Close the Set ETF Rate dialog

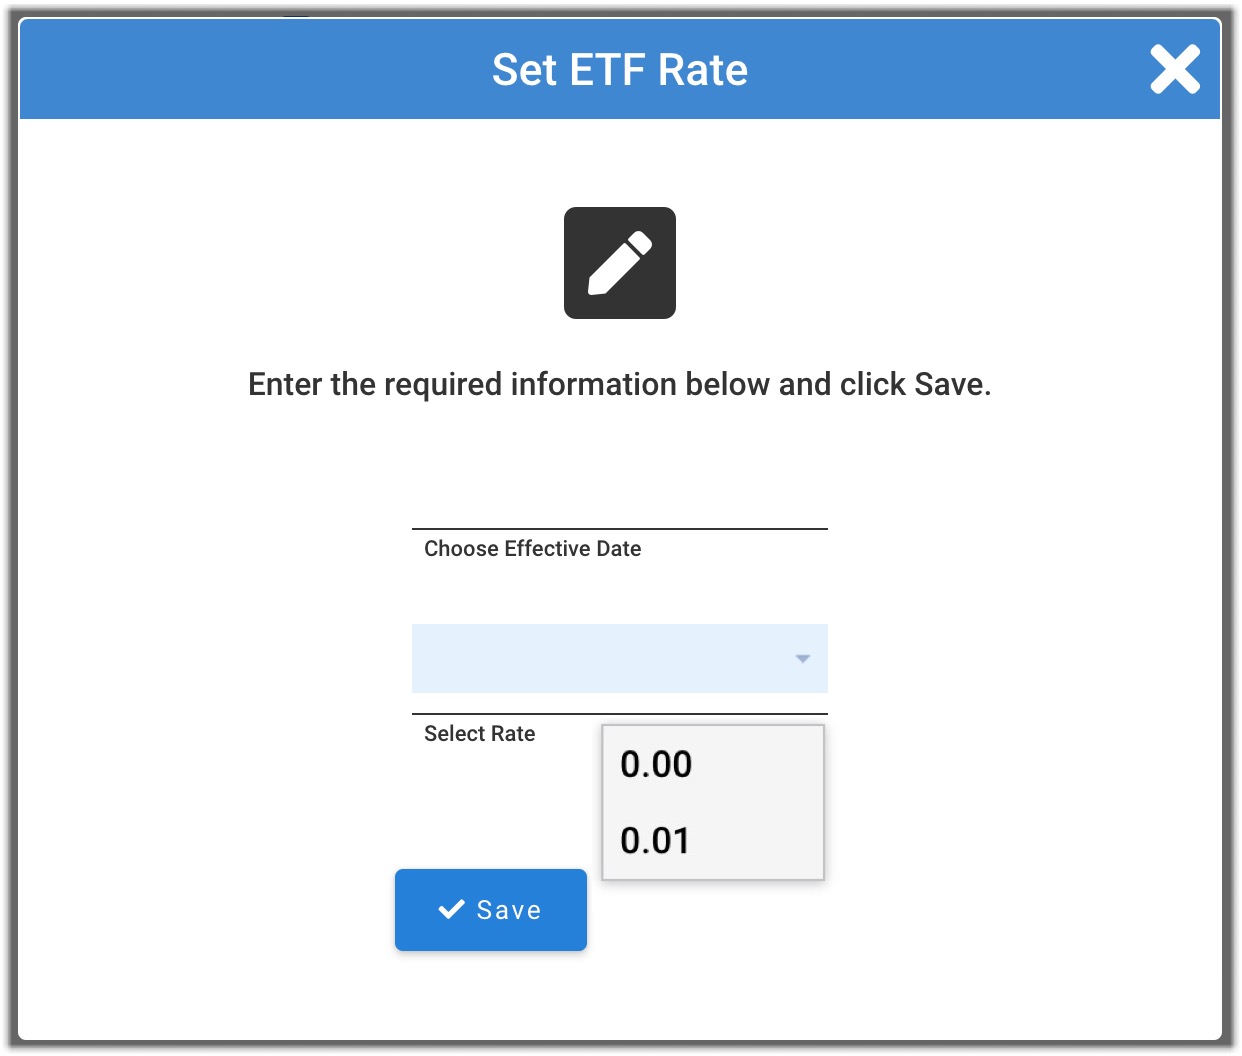pyautogui.click(x=1174, y=70)
